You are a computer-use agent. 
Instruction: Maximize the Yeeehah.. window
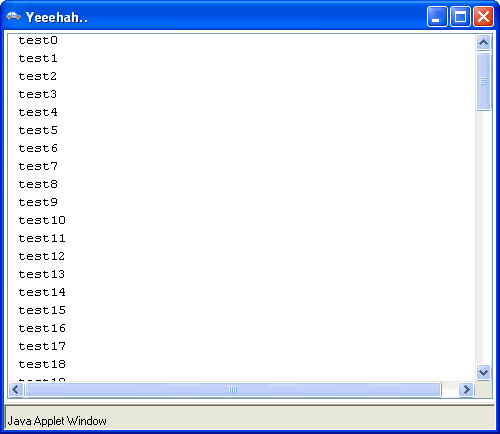coord(460,16)
